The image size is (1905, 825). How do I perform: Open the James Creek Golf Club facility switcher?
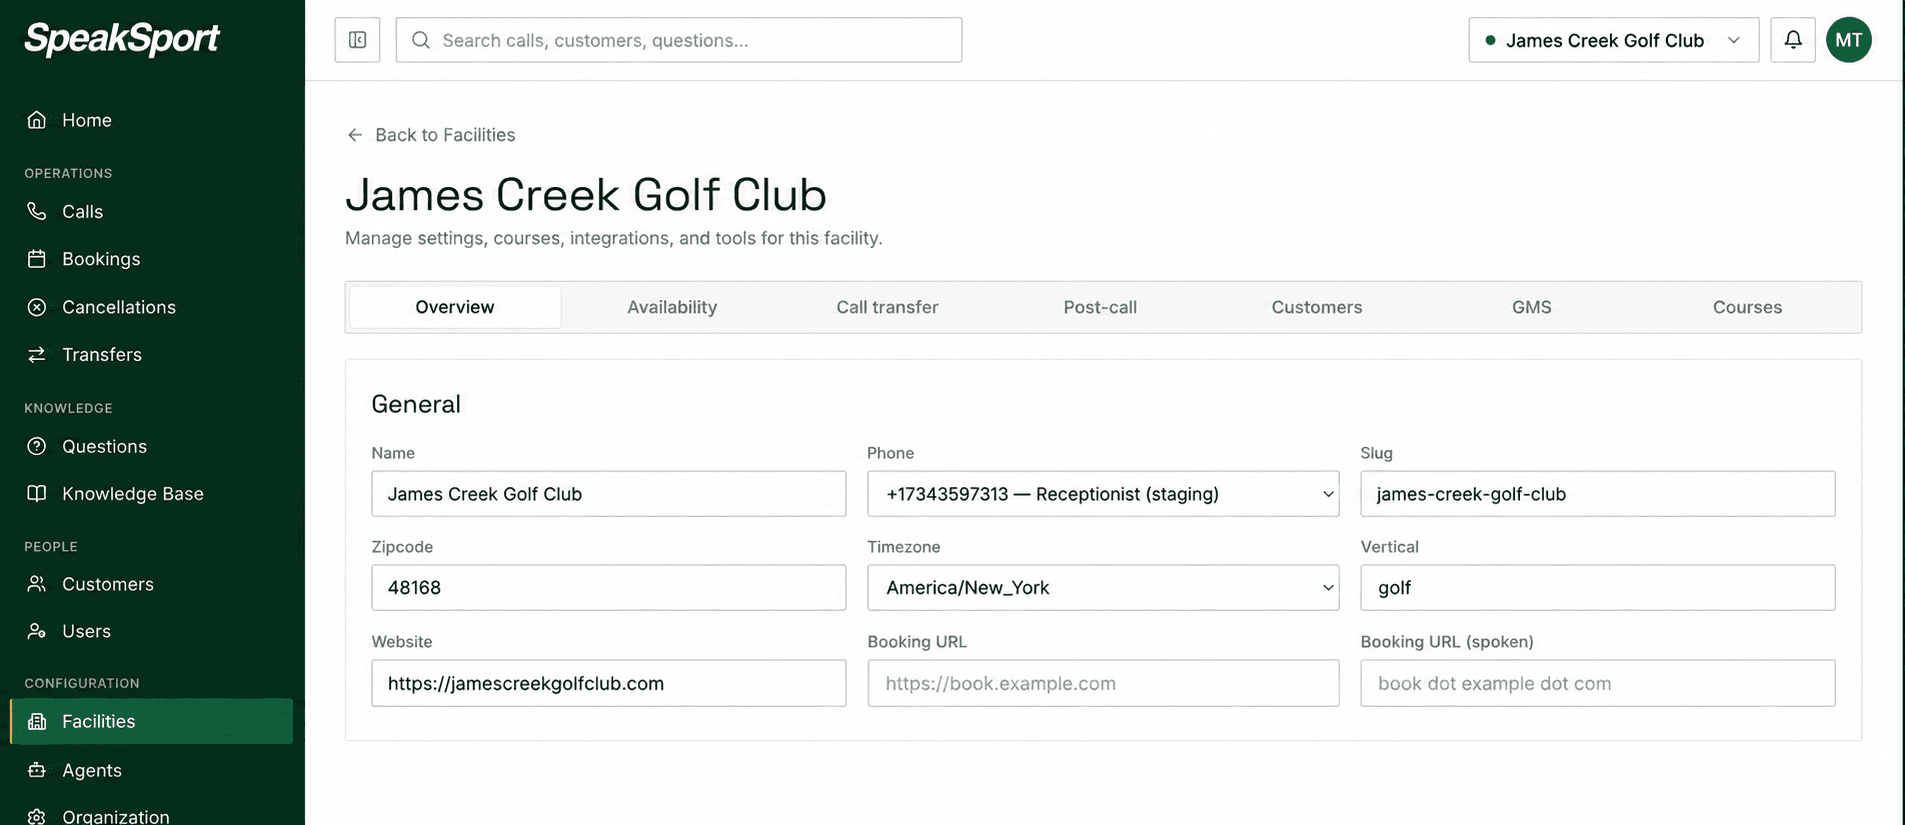point(1613,40)
